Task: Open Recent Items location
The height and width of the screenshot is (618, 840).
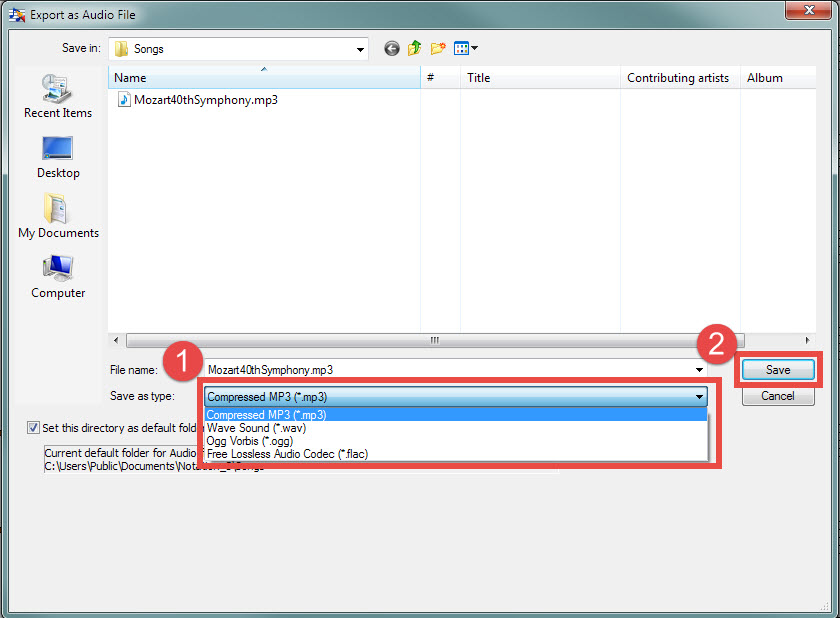Action: tap(57, 96)
